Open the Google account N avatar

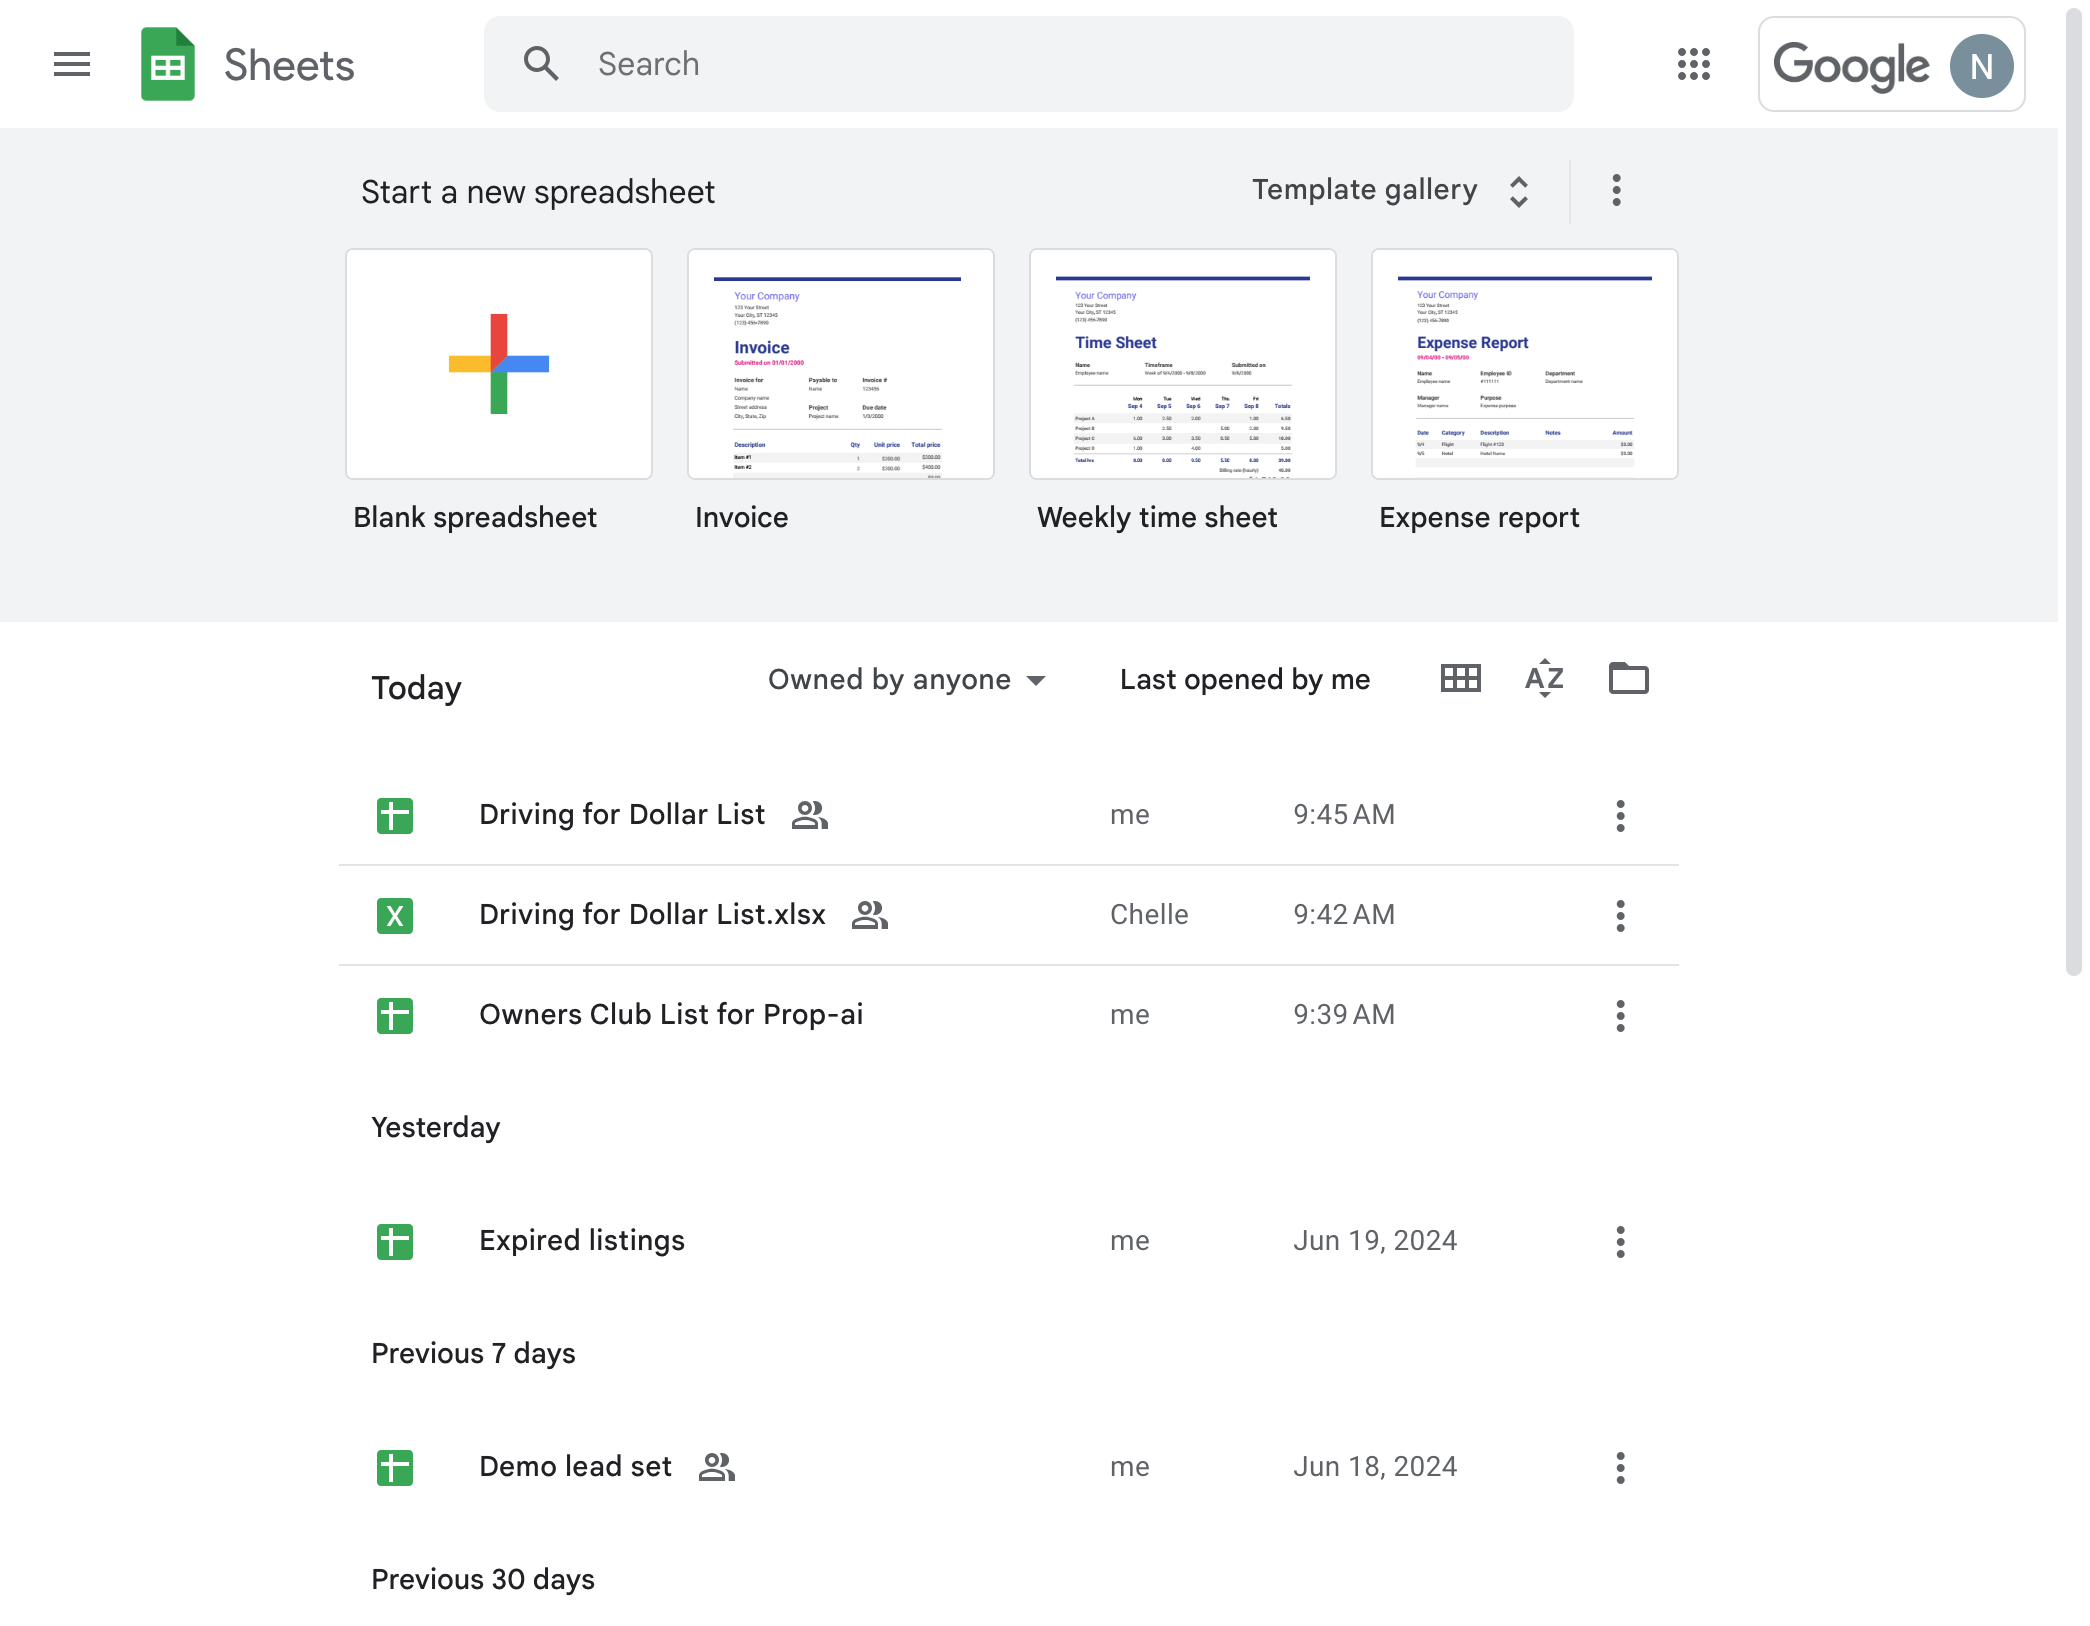(1981, 66)
